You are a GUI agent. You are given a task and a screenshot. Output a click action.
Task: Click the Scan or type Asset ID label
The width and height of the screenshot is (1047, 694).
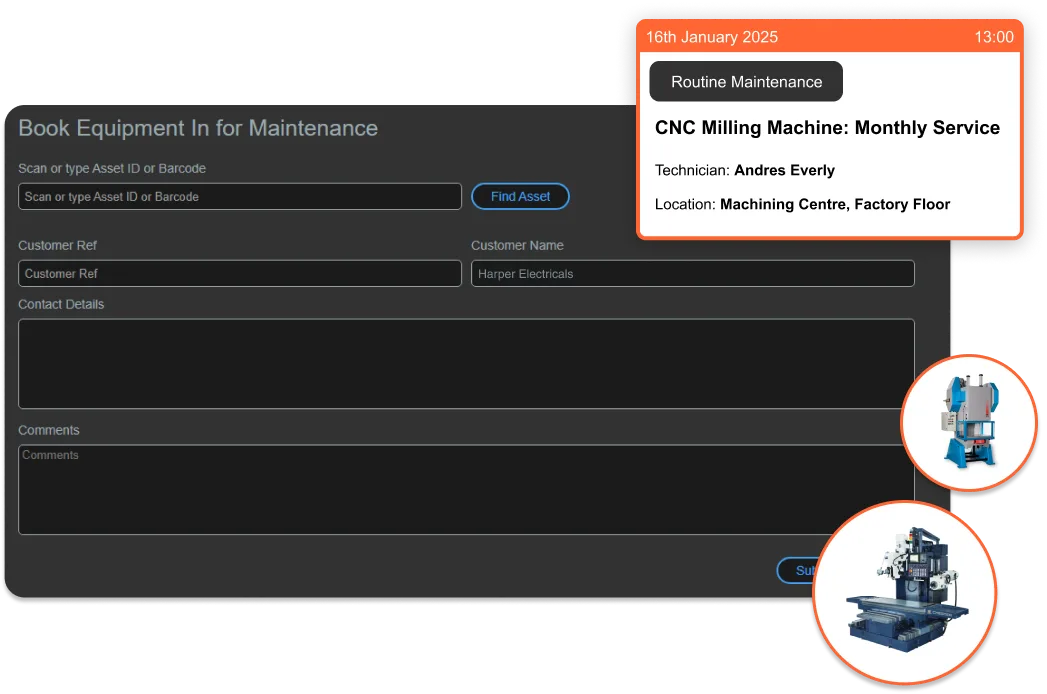112,168
